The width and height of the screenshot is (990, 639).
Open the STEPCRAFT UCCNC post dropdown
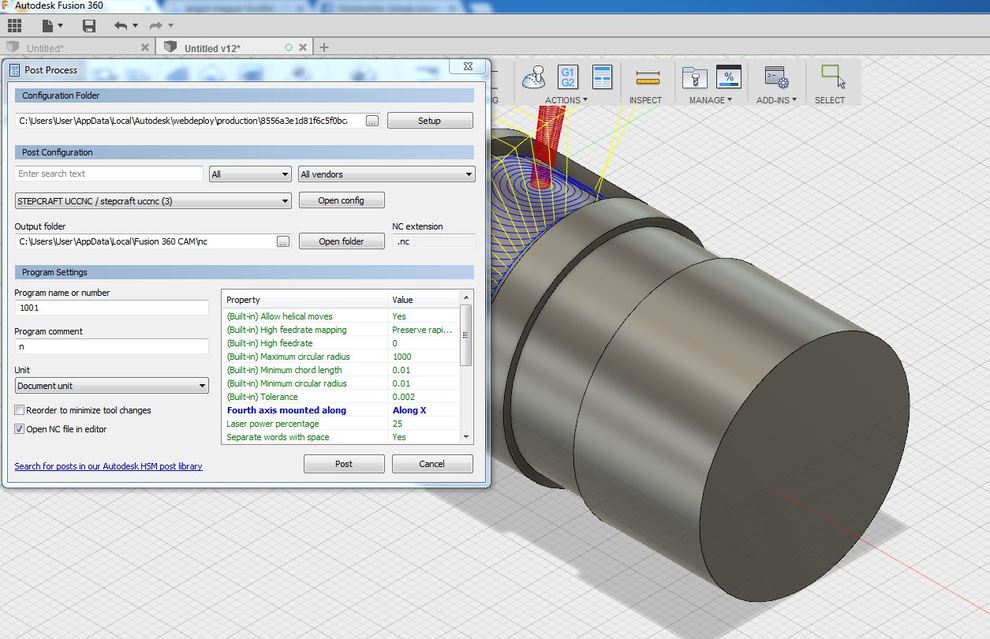pyautogui.click(x=153, y=201)
